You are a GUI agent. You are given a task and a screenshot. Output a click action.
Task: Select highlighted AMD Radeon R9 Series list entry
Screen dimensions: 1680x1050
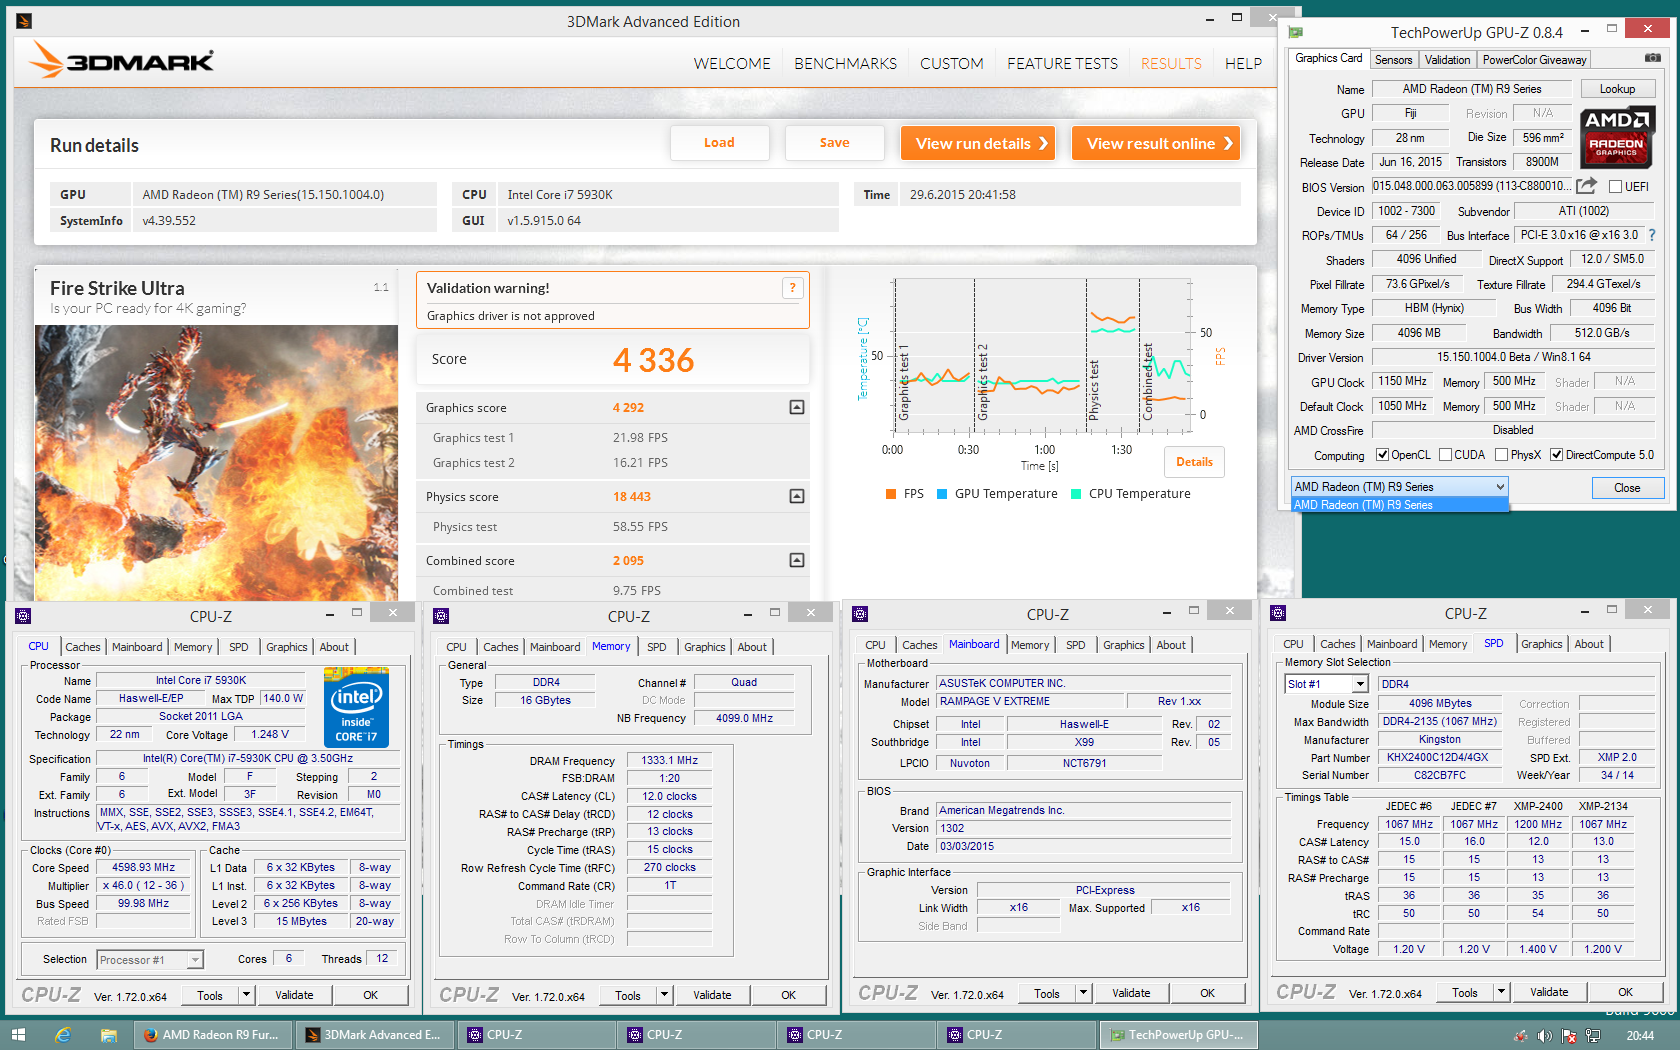coord(1399,505)
